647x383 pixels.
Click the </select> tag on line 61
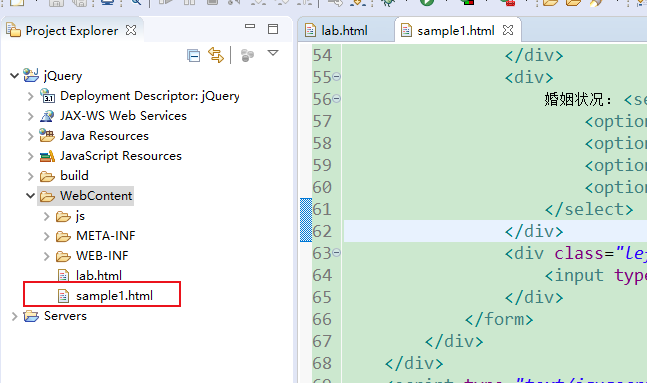point(589,210)
